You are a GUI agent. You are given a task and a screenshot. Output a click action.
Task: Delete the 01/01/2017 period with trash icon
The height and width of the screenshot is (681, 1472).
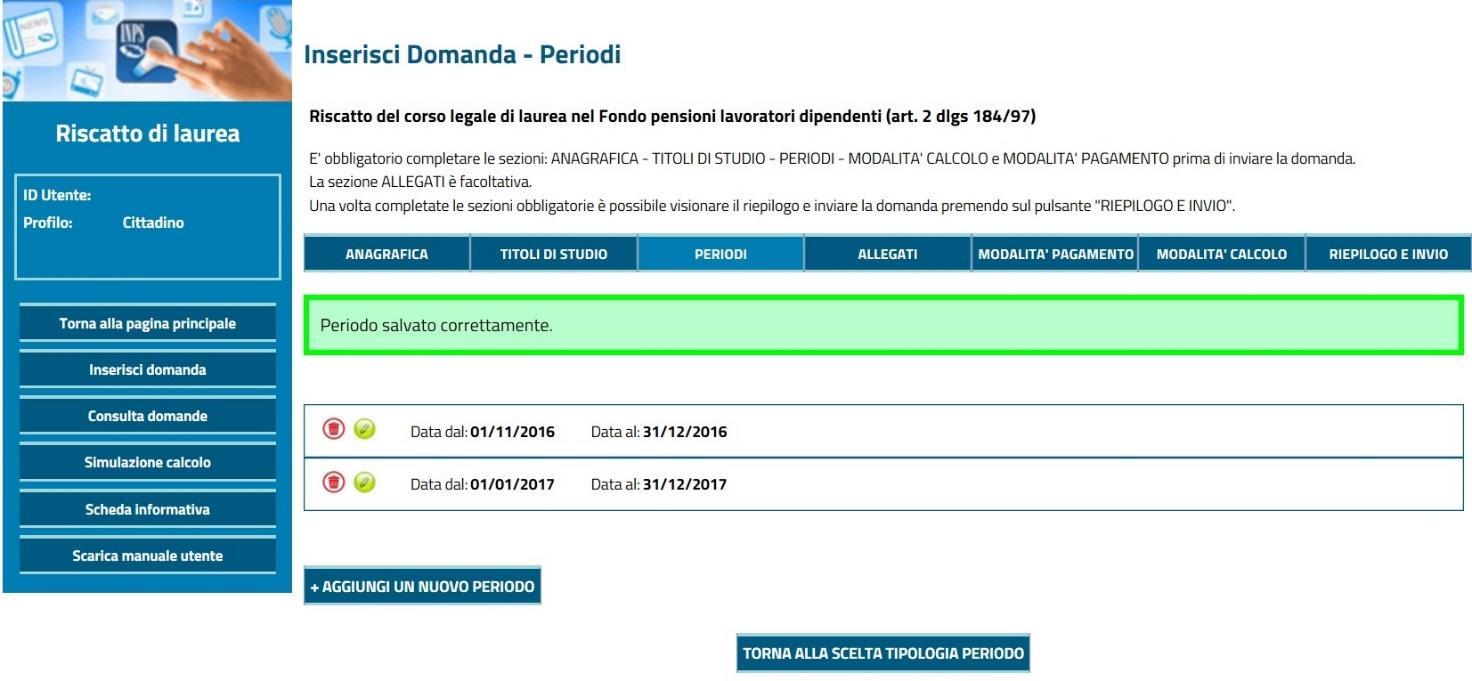point(333,482)
